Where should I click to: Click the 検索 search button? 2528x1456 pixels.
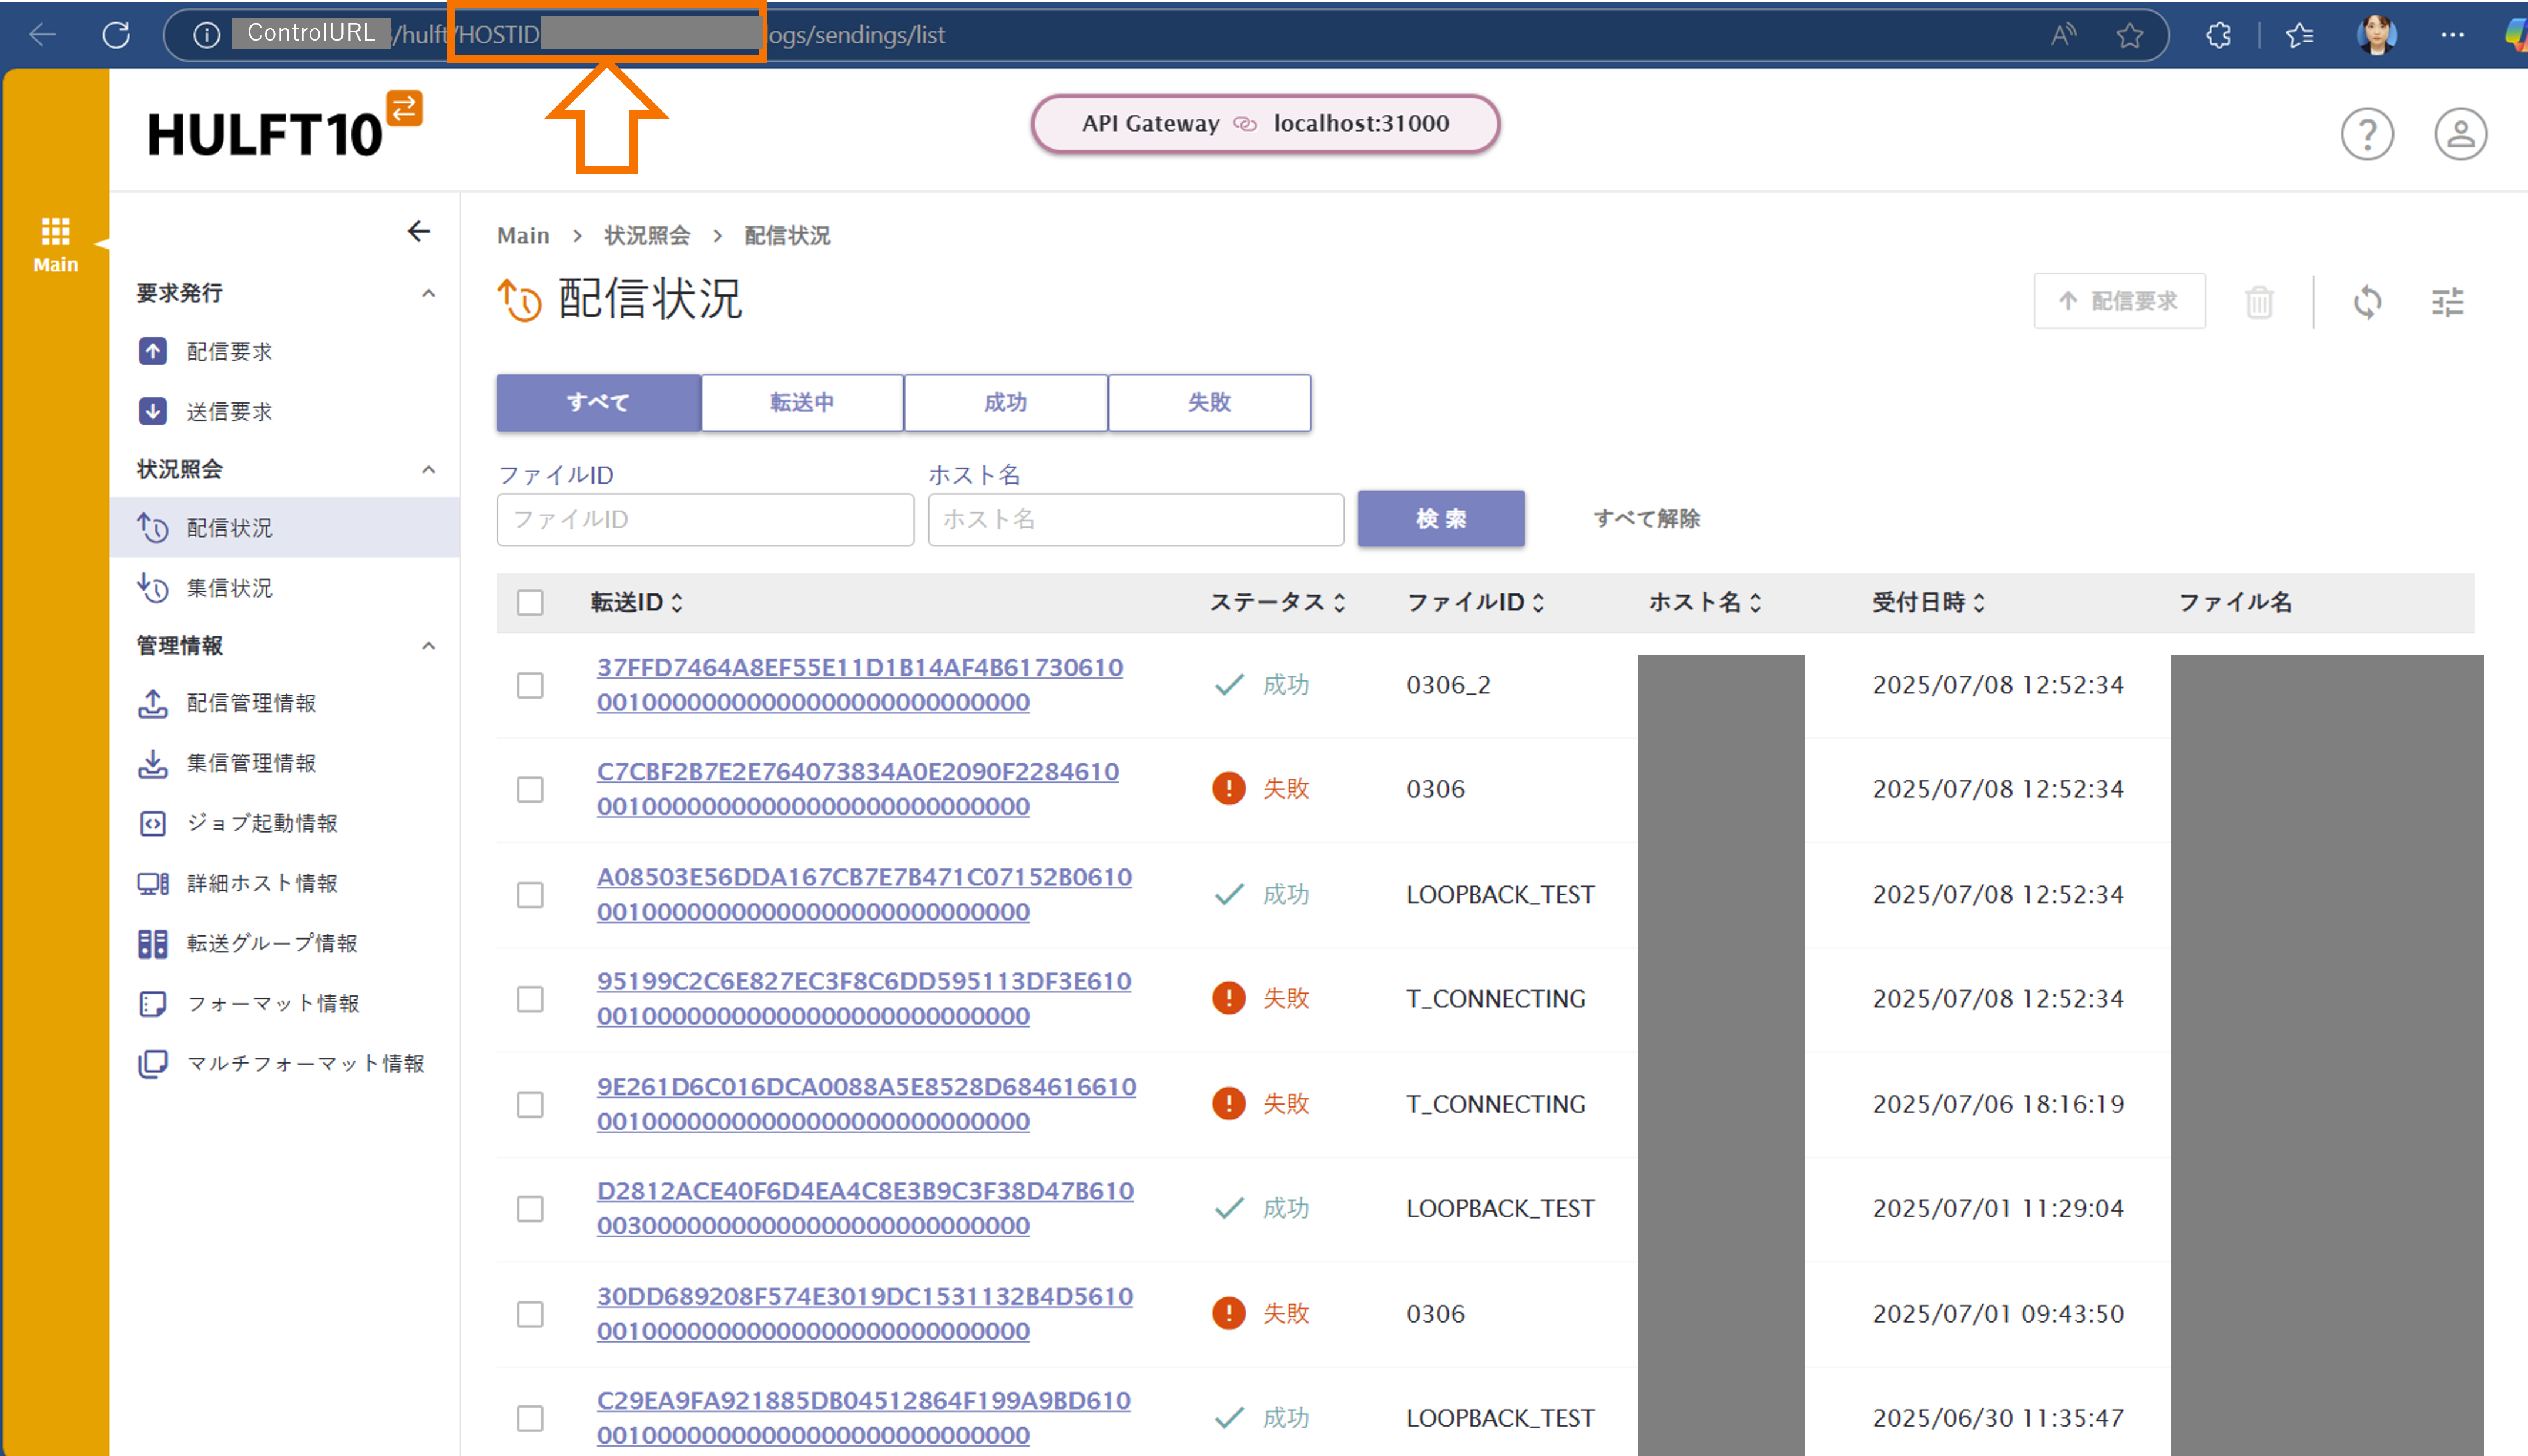pyautogui.click(x=1441, y=519)
